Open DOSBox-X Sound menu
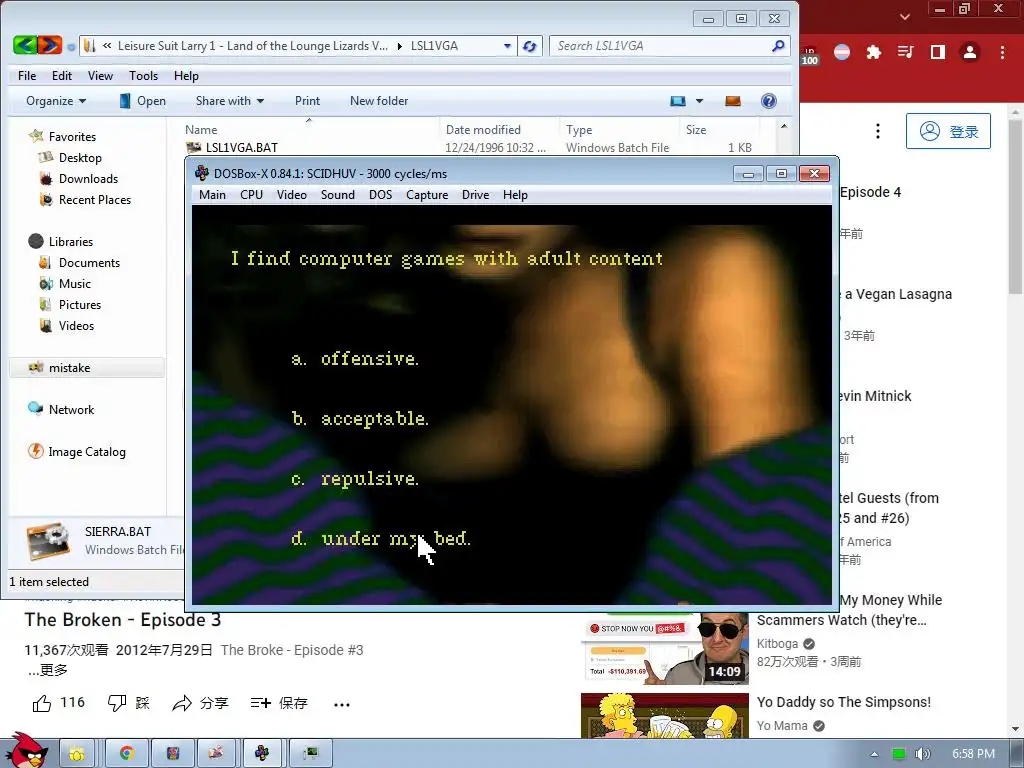 pyautogui.click(x=338, y=195)
